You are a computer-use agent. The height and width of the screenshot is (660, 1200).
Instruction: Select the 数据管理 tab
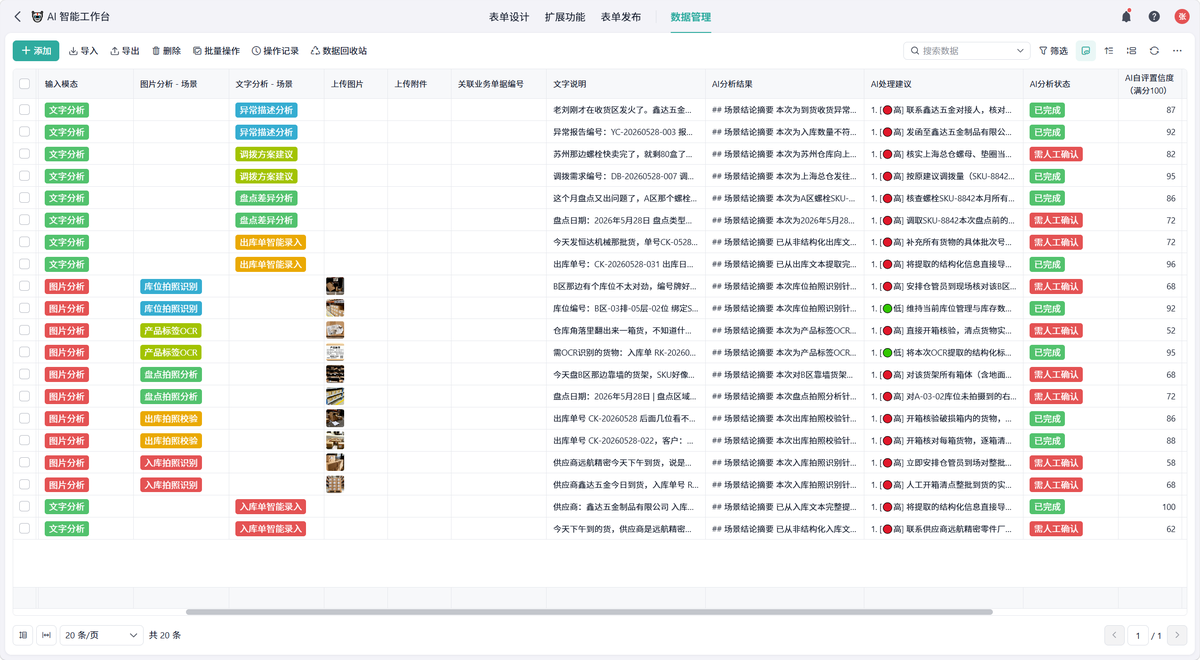pos(691,17)
